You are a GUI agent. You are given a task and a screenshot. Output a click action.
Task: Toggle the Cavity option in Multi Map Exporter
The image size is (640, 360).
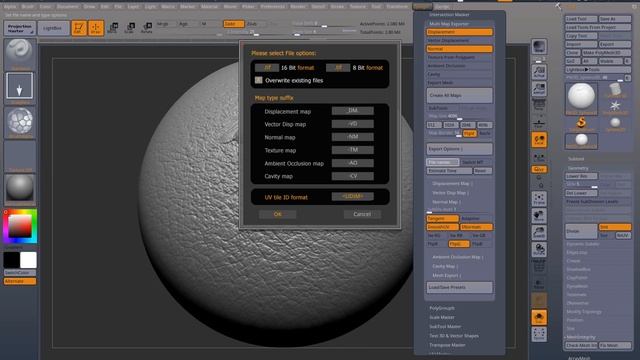point(459,74)
